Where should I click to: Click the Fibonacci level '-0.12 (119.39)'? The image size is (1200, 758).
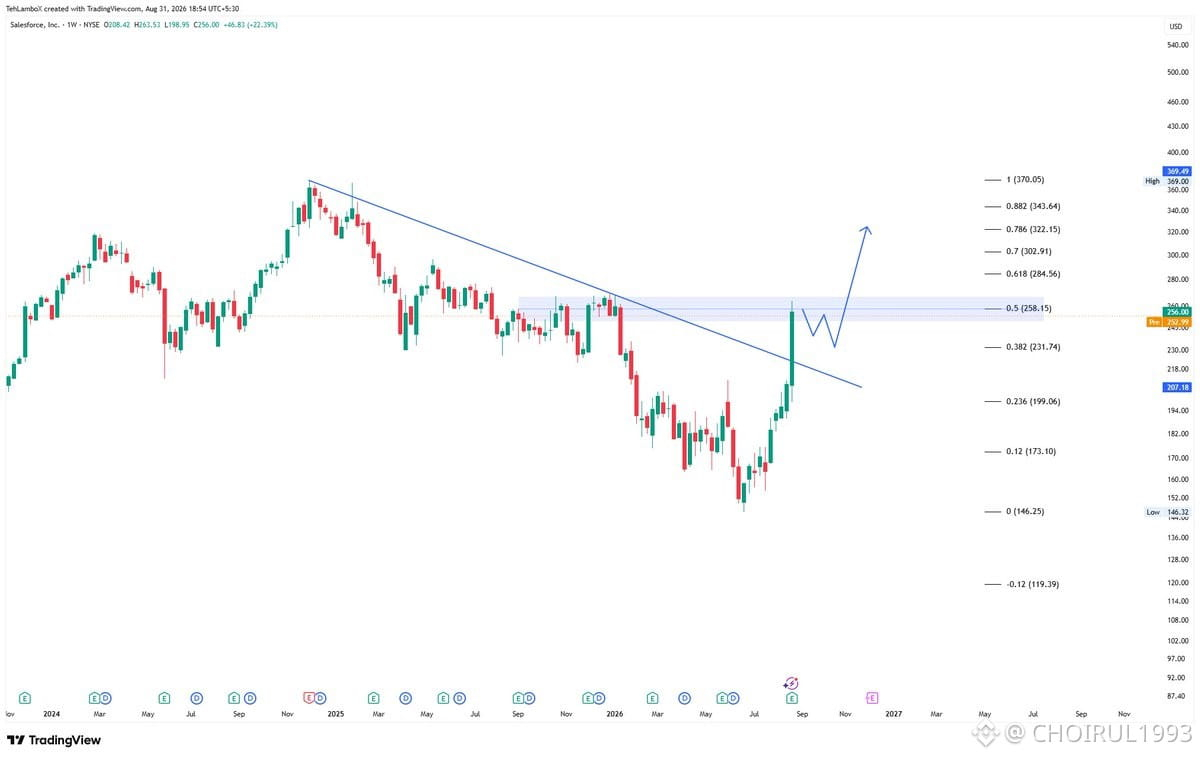[1033, 584]
